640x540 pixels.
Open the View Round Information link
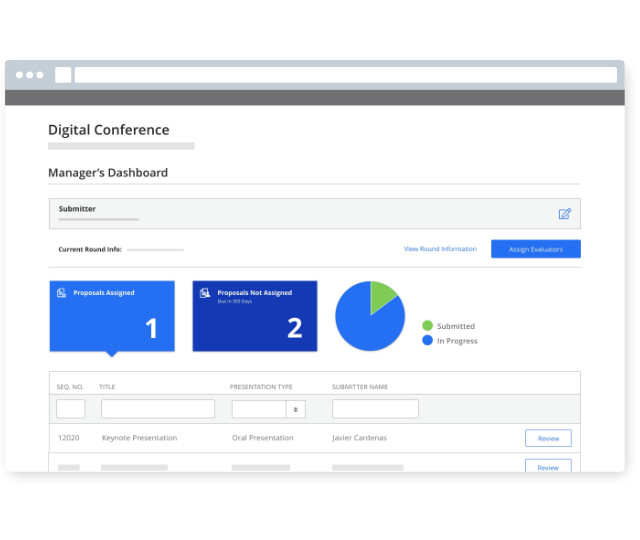point(440,249)
